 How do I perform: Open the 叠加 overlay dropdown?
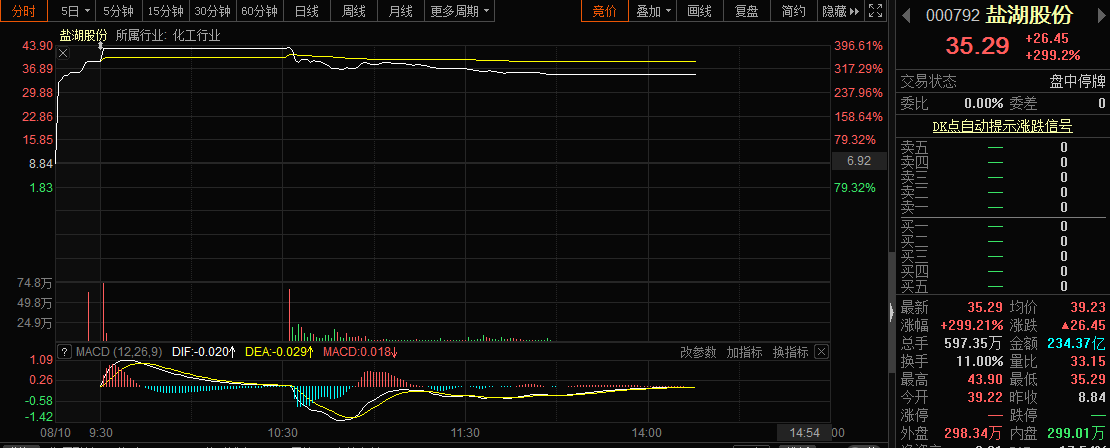653,11
